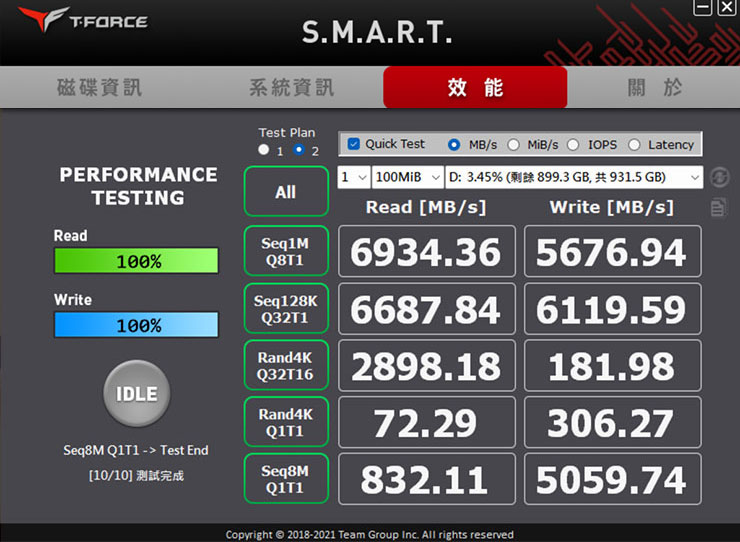This screenshot has width=740, height=542.
Task: Choose Test Plan 1 radio button
Action: pos(264,150)
